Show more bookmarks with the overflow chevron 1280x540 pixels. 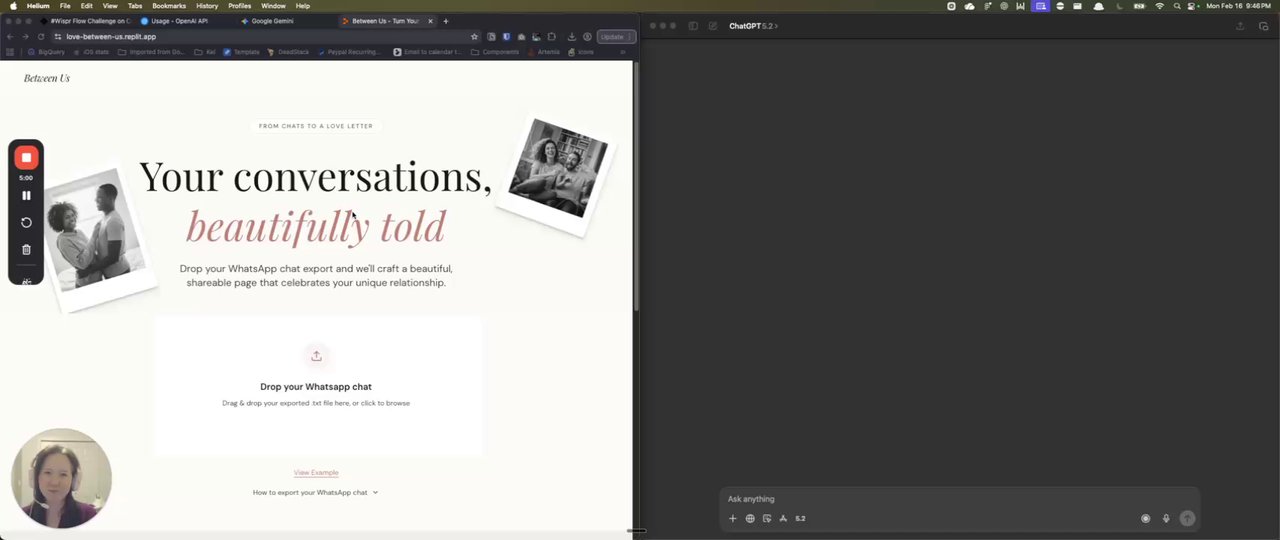[622, 52]
